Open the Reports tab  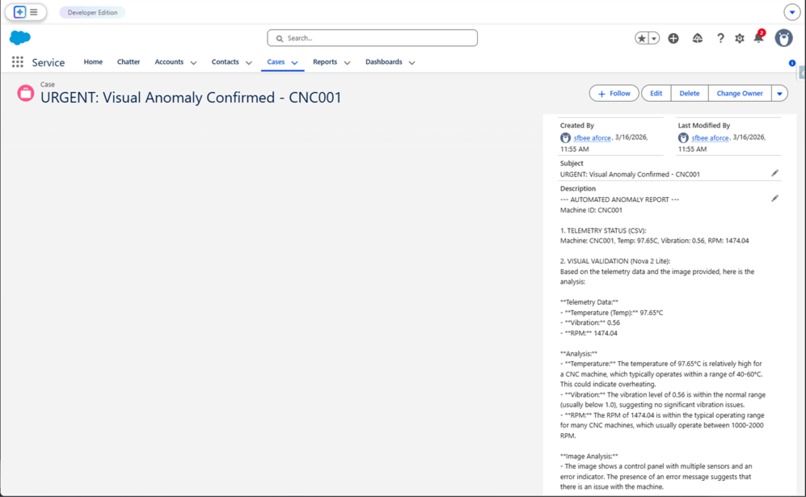[x=325, y=62]
